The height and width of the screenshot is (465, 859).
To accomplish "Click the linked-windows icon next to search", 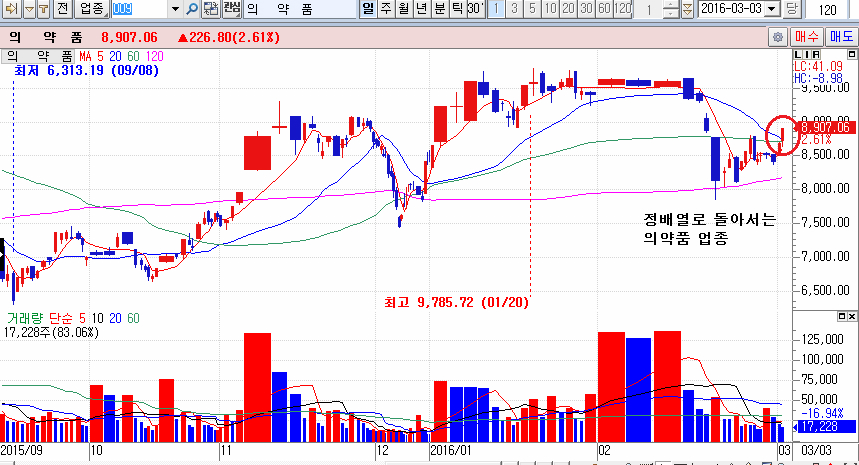I will 211,9.
